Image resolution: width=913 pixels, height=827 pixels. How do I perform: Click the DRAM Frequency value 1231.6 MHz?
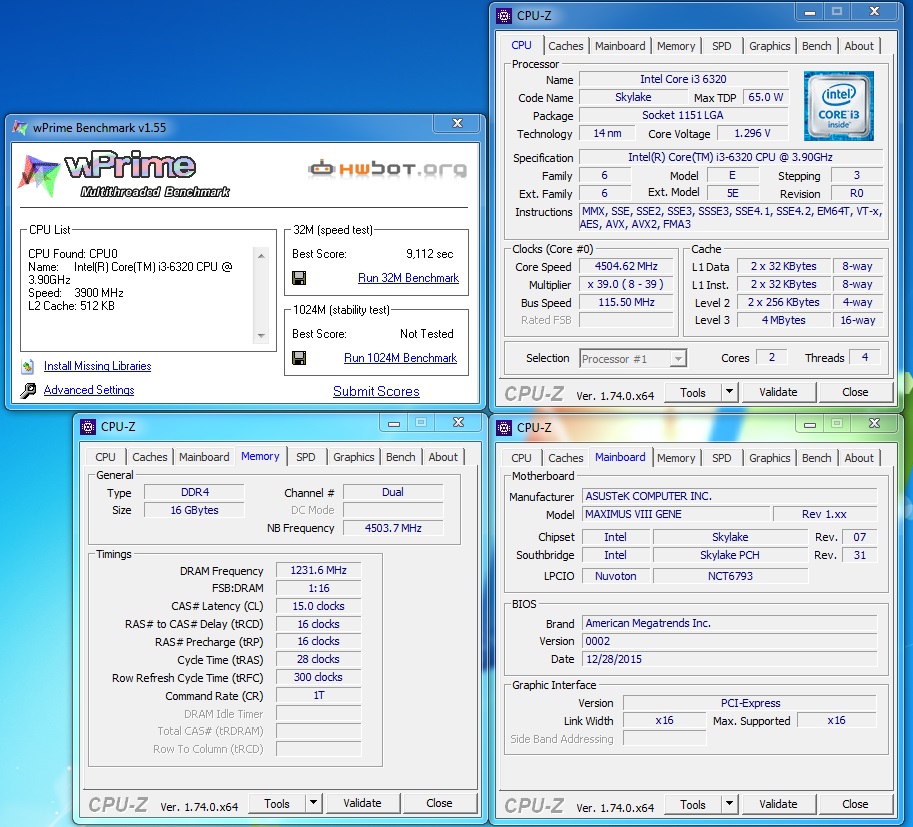coord(319,570)
